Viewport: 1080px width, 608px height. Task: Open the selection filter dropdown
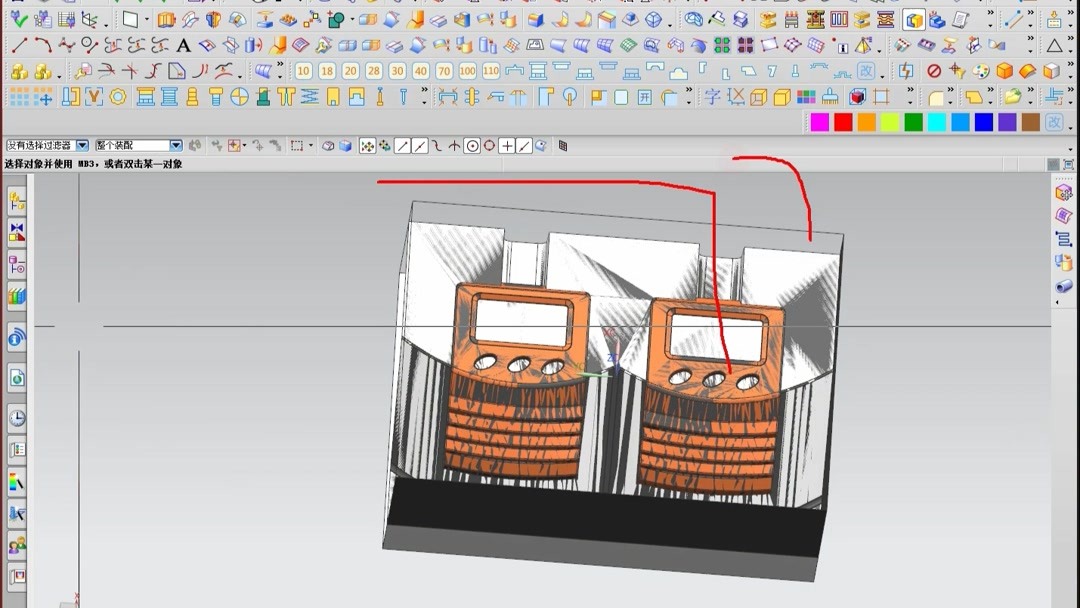82,145
